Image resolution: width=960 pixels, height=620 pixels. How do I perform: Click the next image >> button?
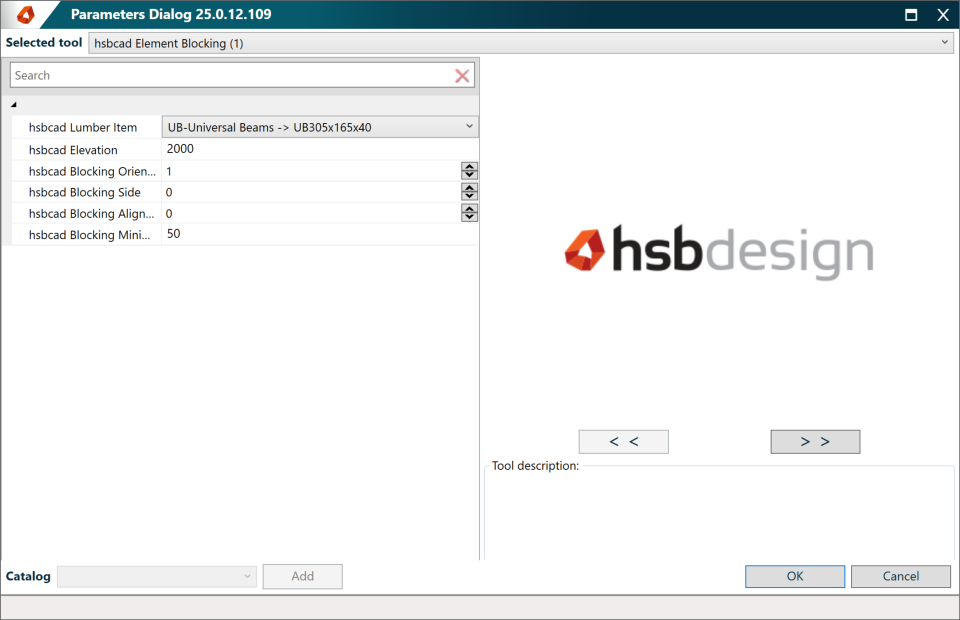tap(815, 442)
